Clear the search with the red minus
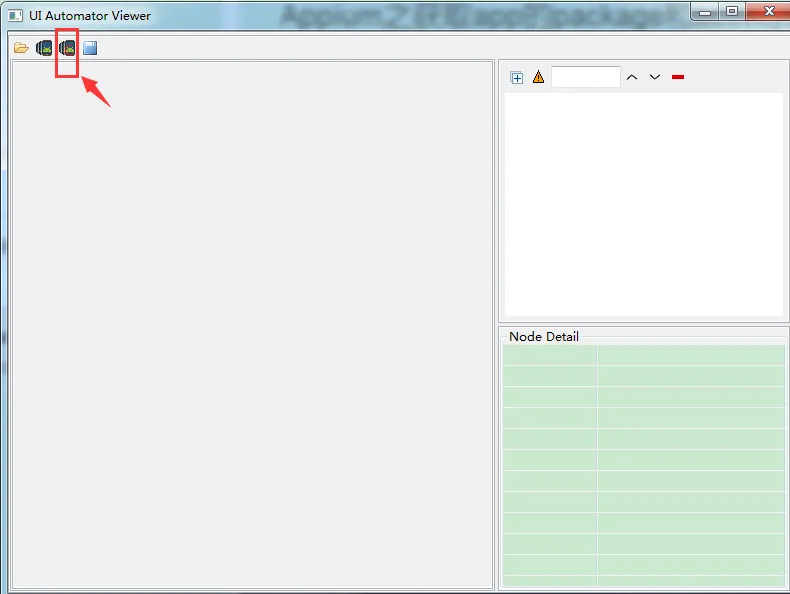The width and height of the screenshot is (790, 594). [678, 77]
